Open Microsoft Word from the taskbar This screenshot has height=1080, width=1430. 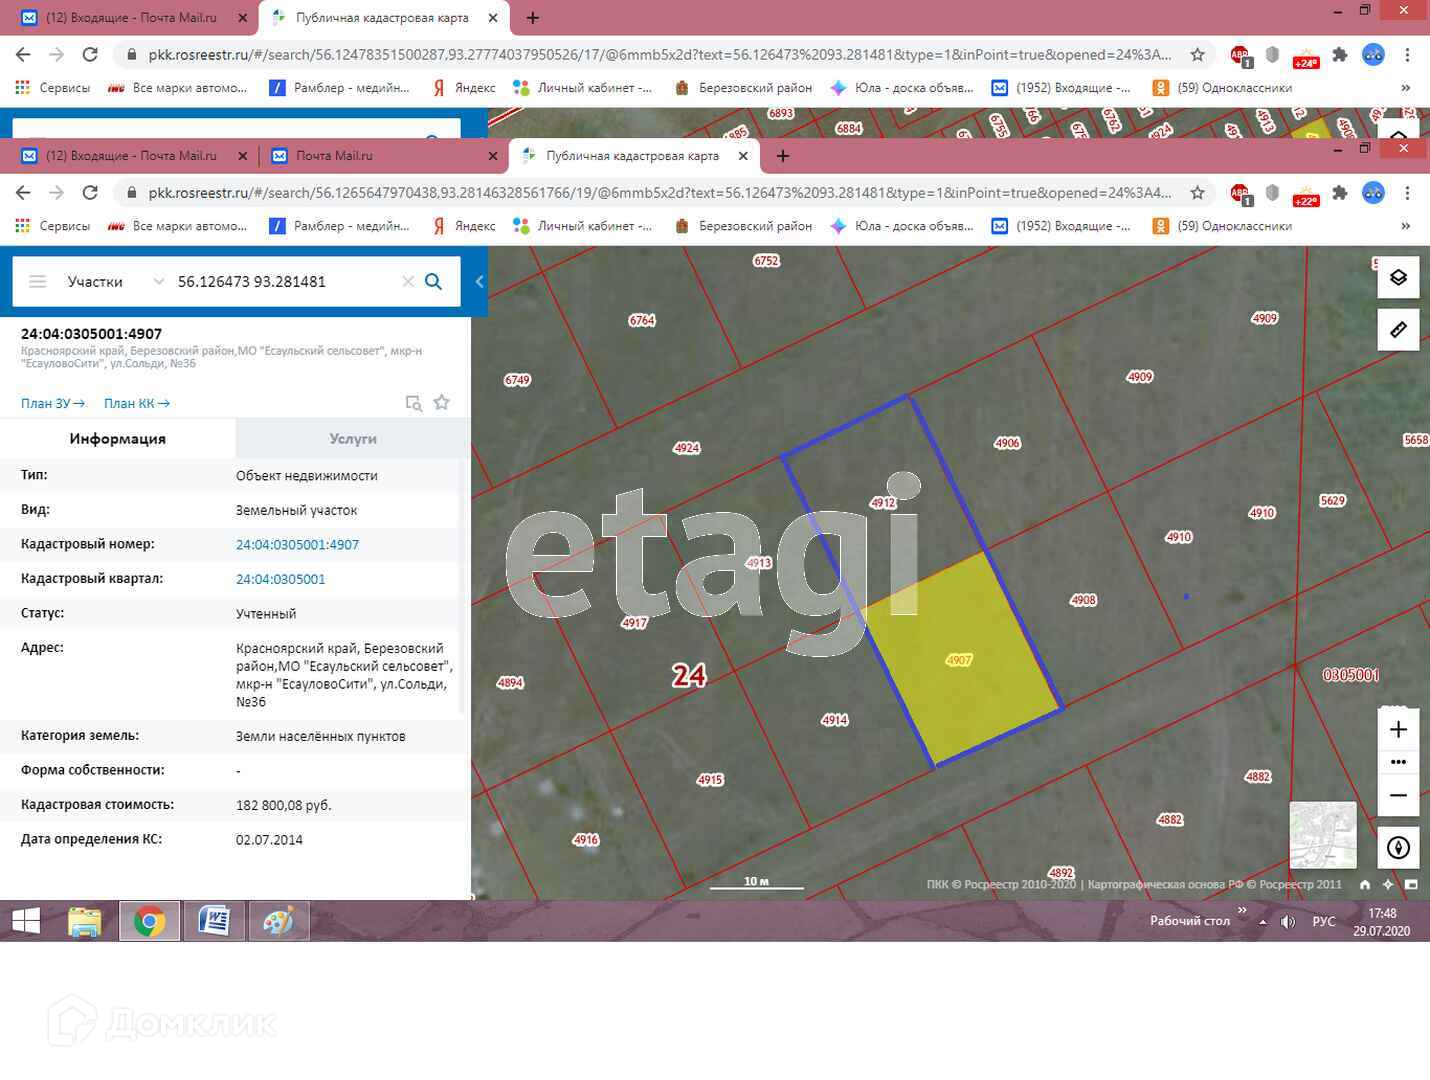(x=214, y=921)
